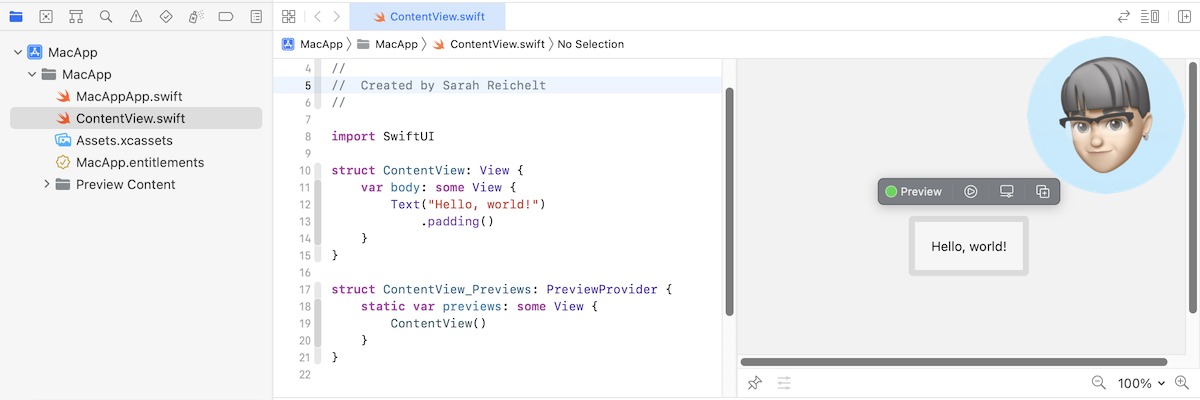Switch preview to selectable mode
1200x400 pixels.
(970, 191)
